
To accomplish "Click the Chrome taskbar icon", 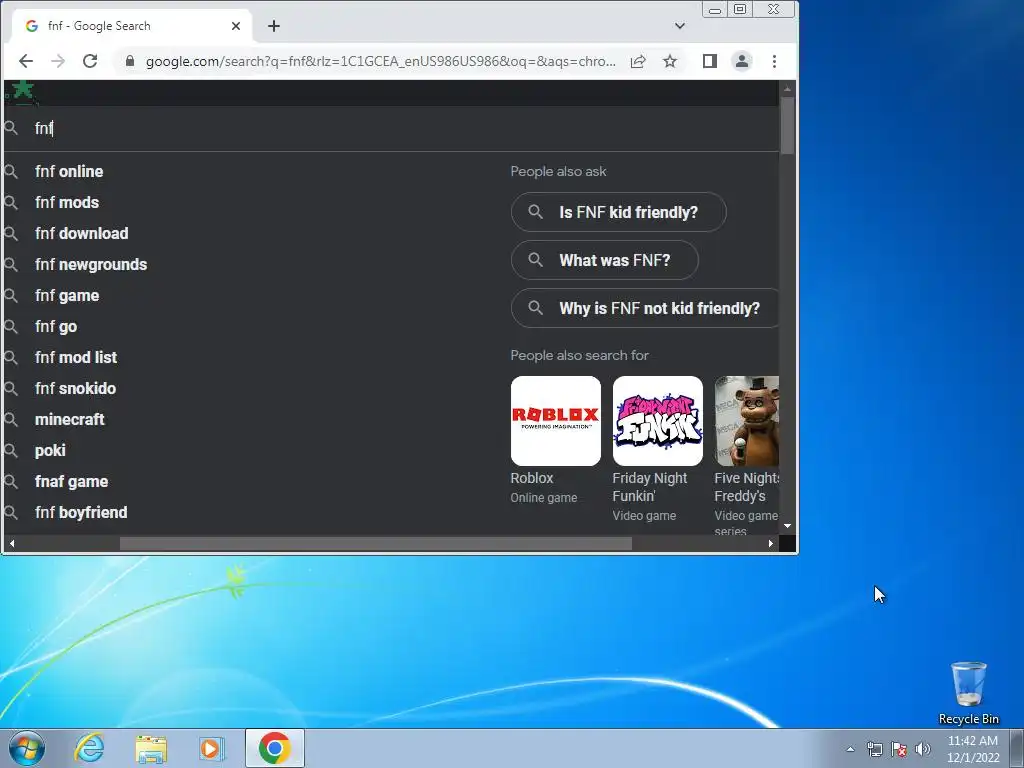I will click(274, 748).
